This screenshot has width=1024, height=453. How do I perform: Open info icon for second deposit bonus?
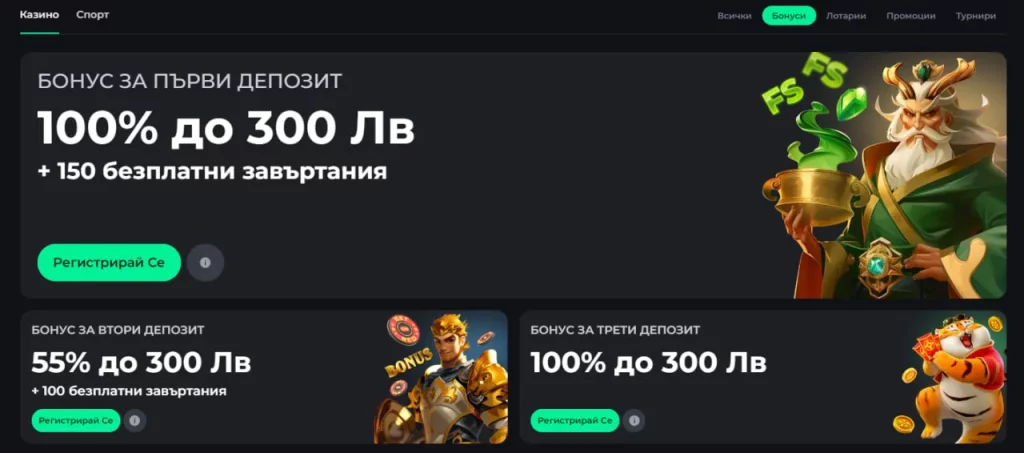[x=135, y=420]
